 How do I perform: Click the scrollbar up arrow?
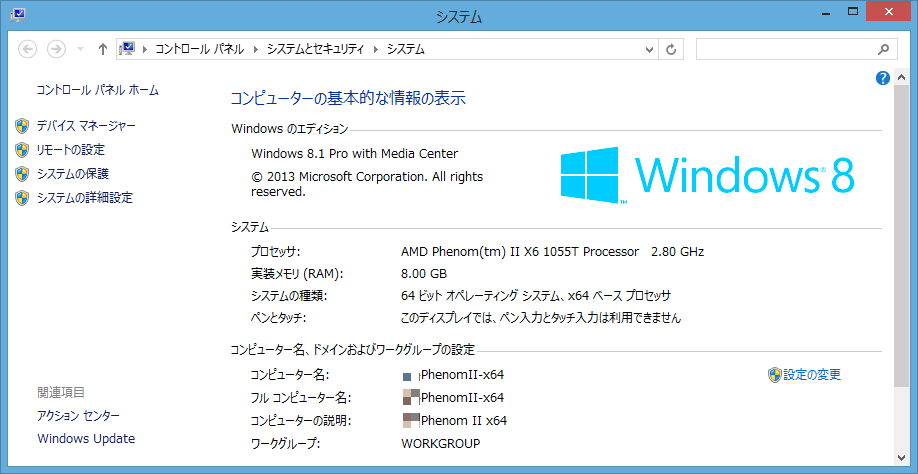click(902, 75)
